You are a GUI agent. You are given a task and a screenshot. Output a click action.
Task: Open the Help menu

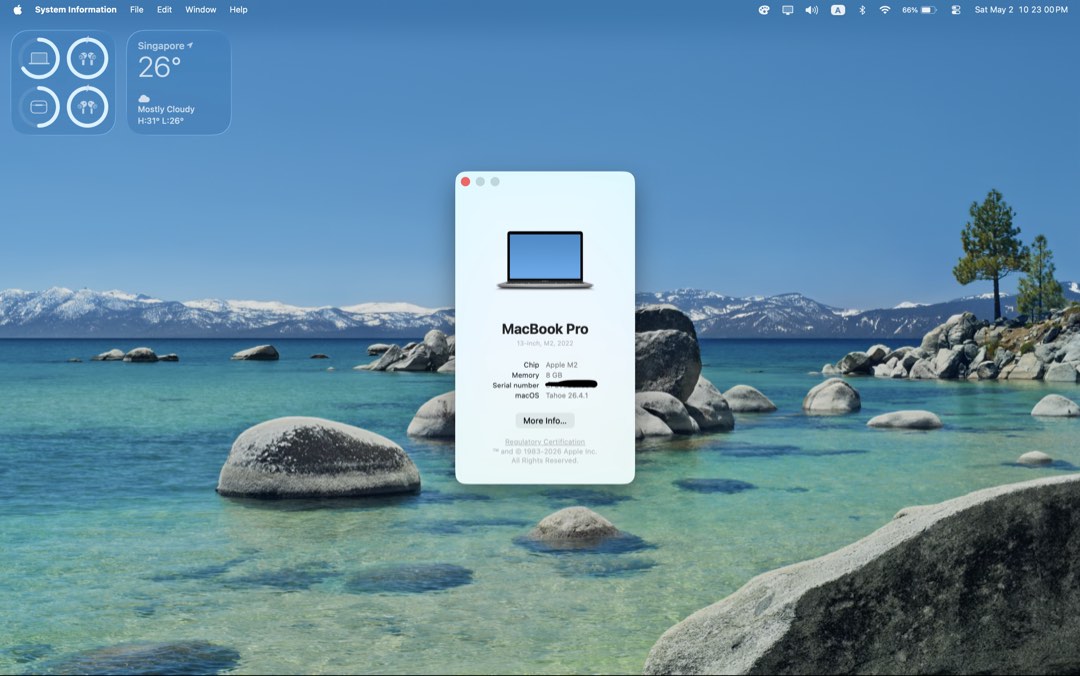coord(238,10)
